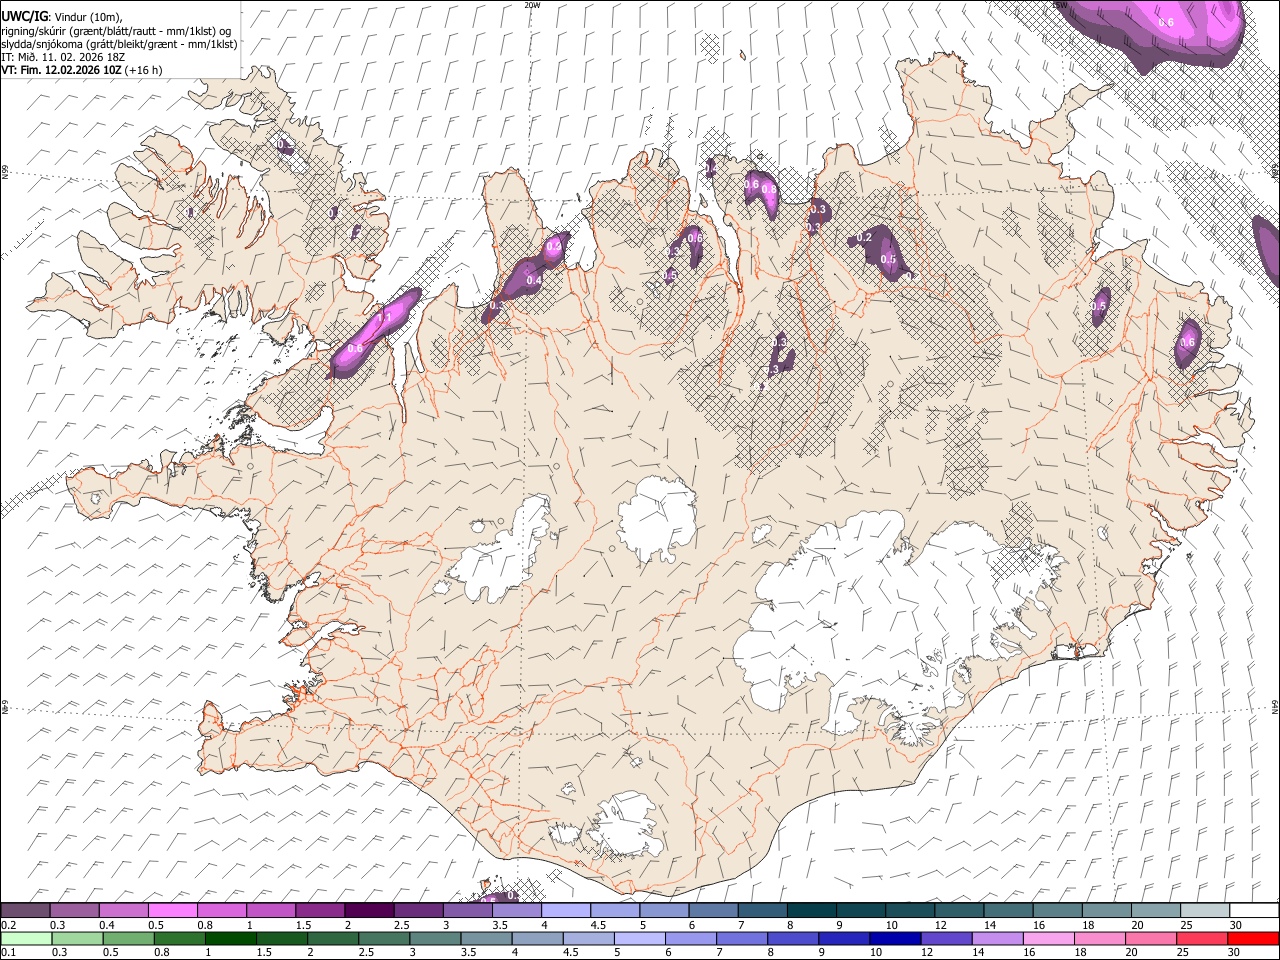Viewport: 1280px width, 960px height.
Task: Pick the red 25 swatch in the rain scale
Action: coord(1202,938)
